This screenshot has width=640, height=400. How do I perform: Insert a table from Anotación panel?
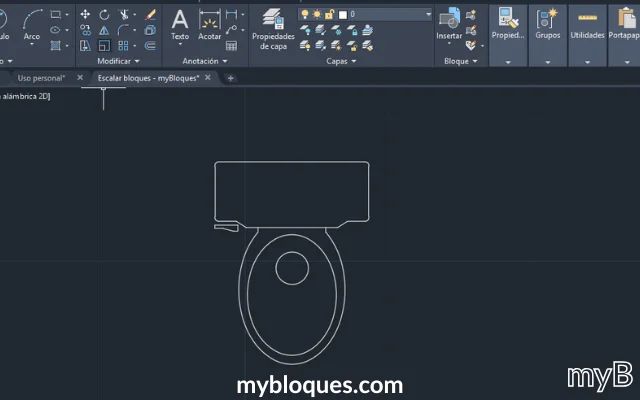click(232, 46)
